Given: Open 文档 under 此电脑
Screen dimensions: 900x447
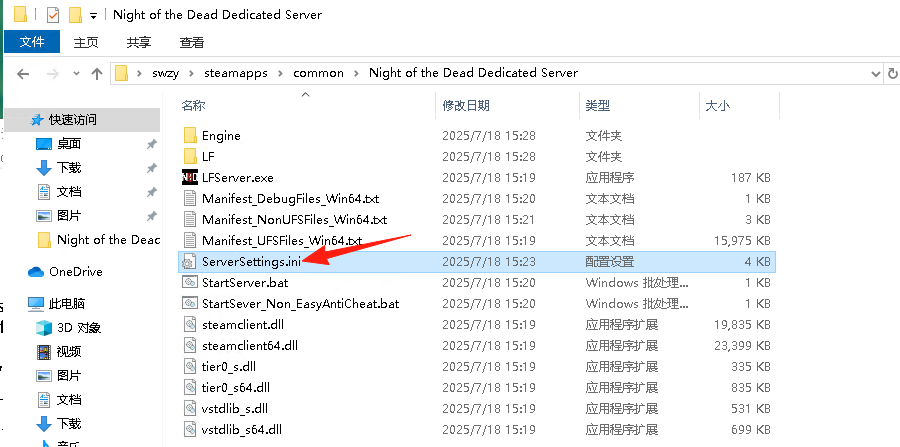Looking at the screenshot, I should click(69, 399).
